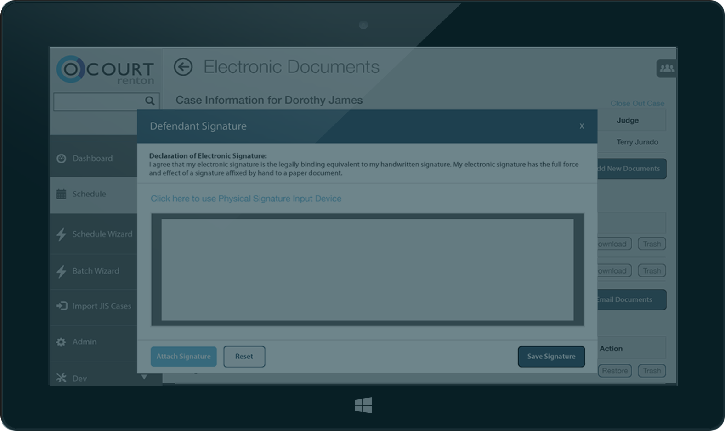Click the Attach Signature button

(x=183, y=356)
